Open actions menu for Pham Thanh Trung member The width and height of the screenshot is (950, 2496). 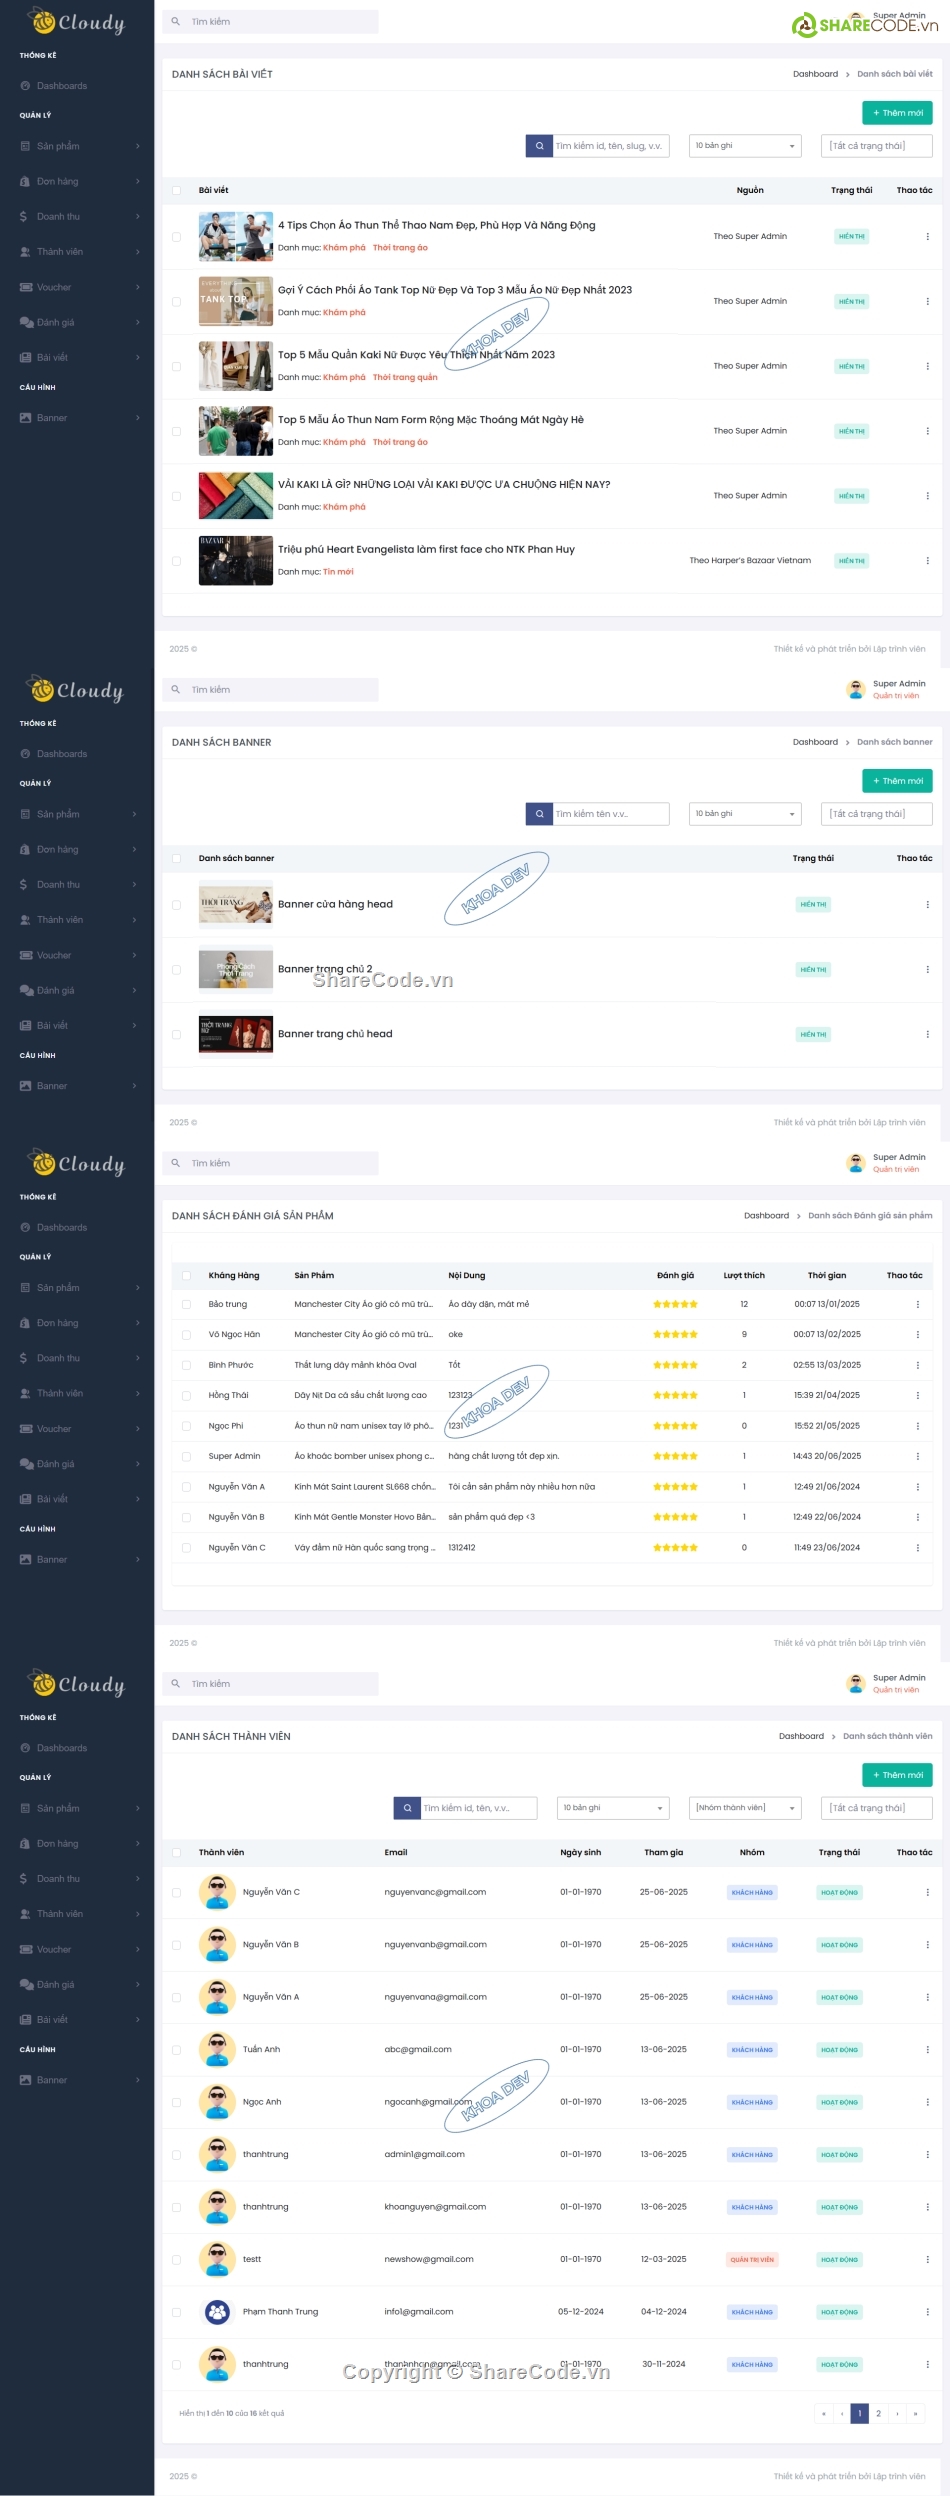click(x=927, y=2312)
